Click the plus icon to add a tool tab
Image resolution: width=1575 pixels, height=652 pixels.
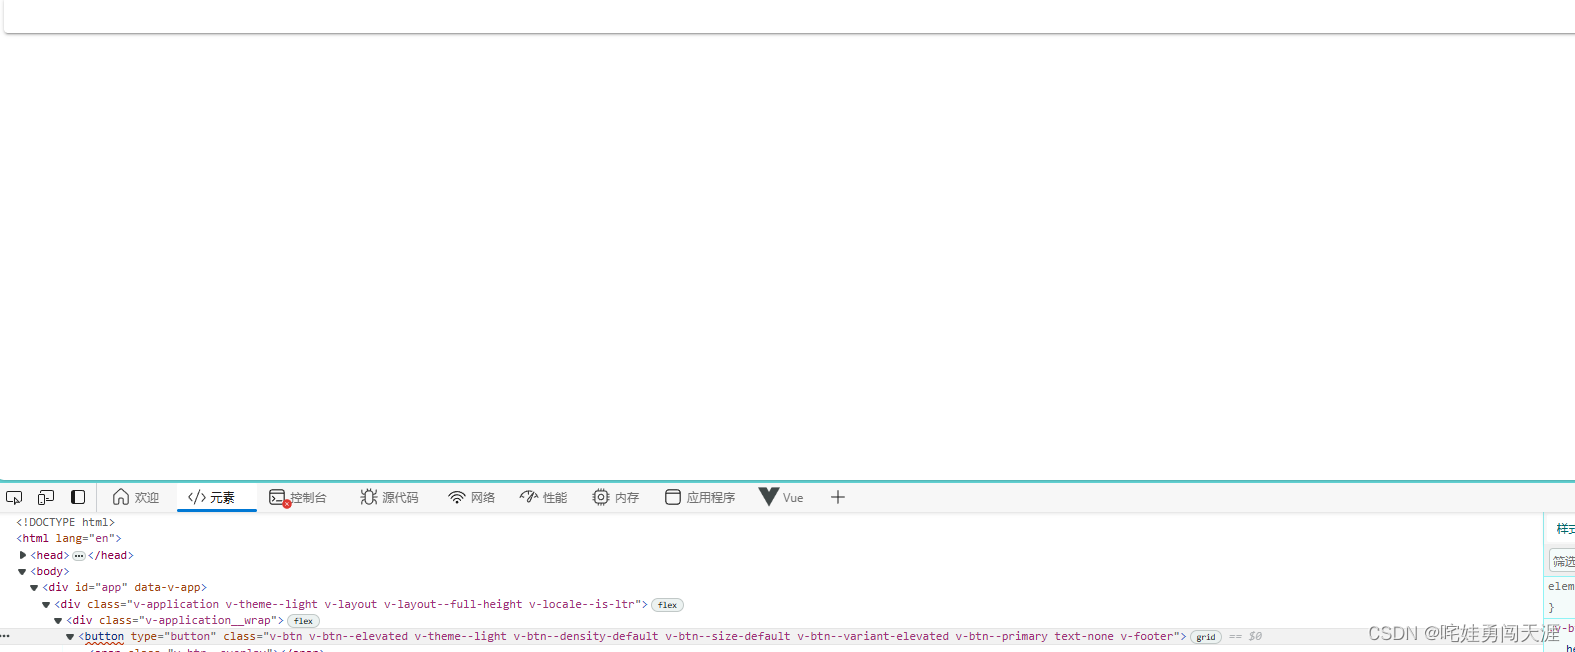[x=838, y=497]
